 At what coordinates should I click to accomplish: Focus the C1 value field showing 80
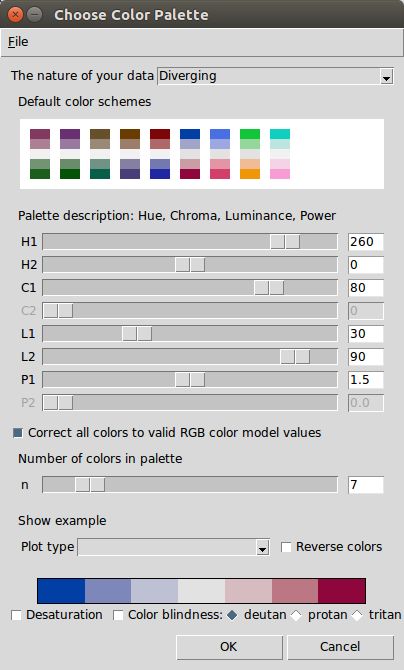[366, 288]
